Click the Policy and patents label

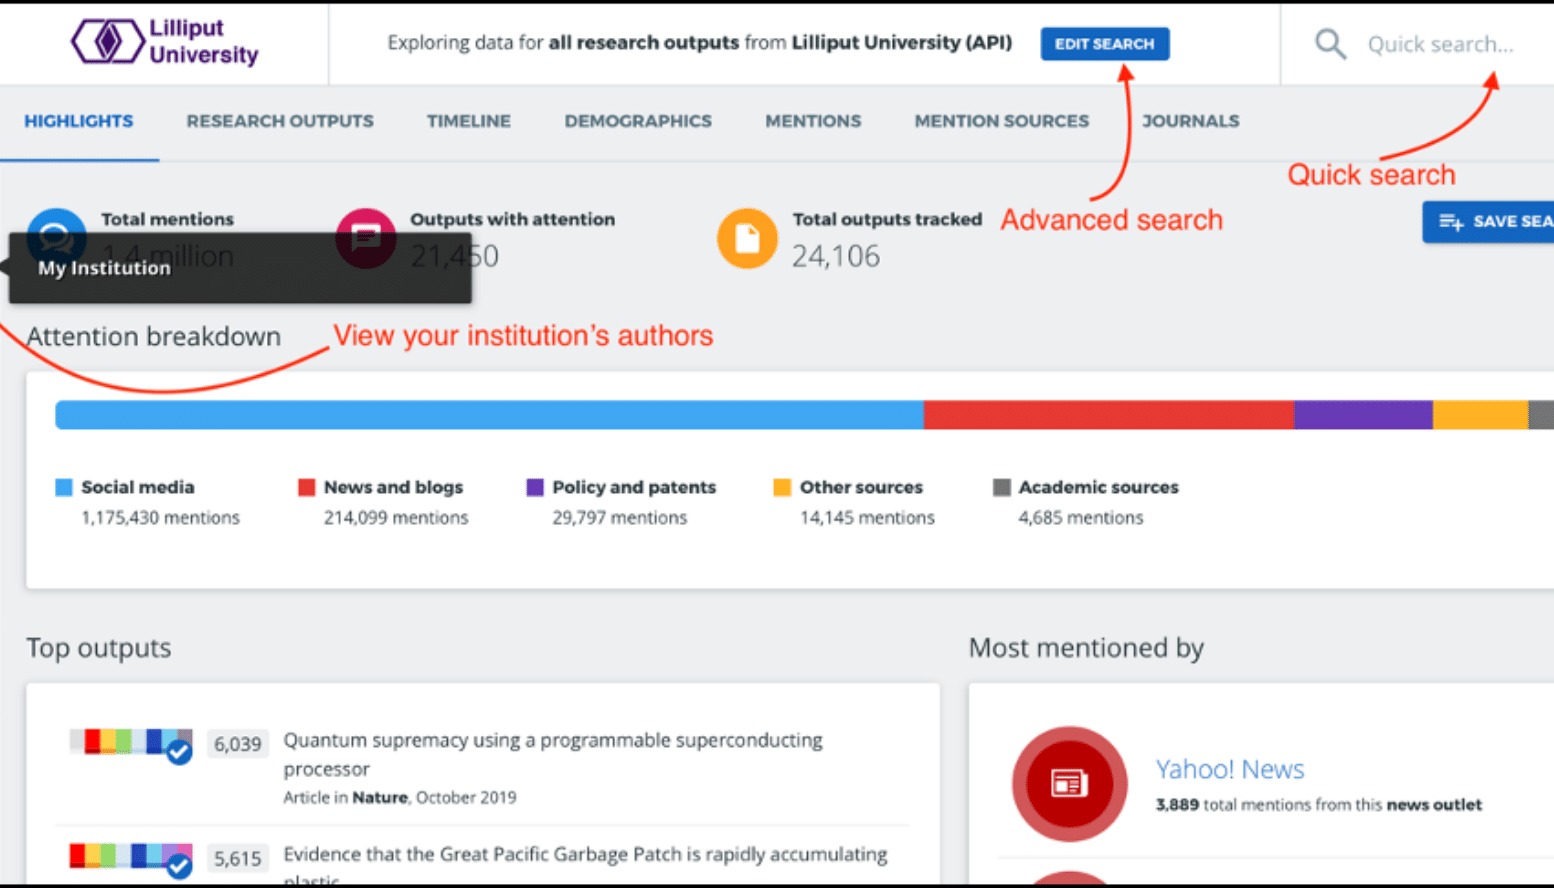point(634,487)
